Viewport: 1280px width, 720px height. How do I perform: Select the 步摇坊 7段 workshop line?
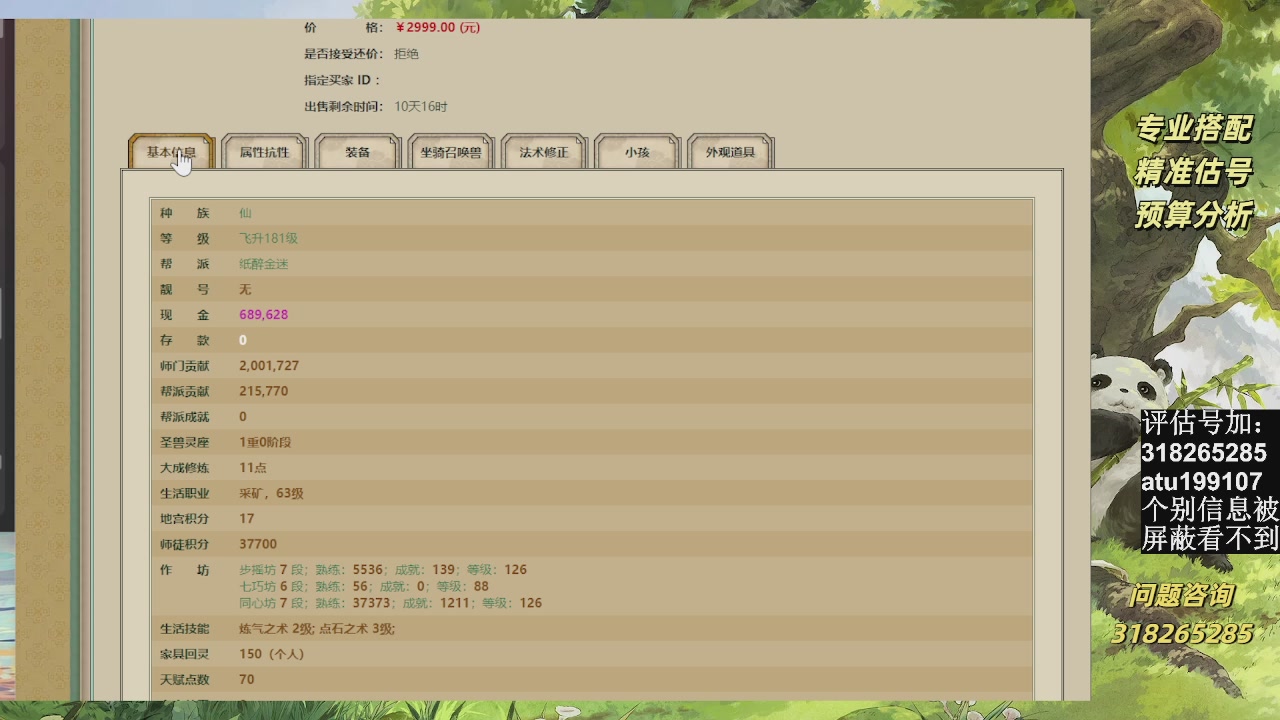tap(383, 570)
